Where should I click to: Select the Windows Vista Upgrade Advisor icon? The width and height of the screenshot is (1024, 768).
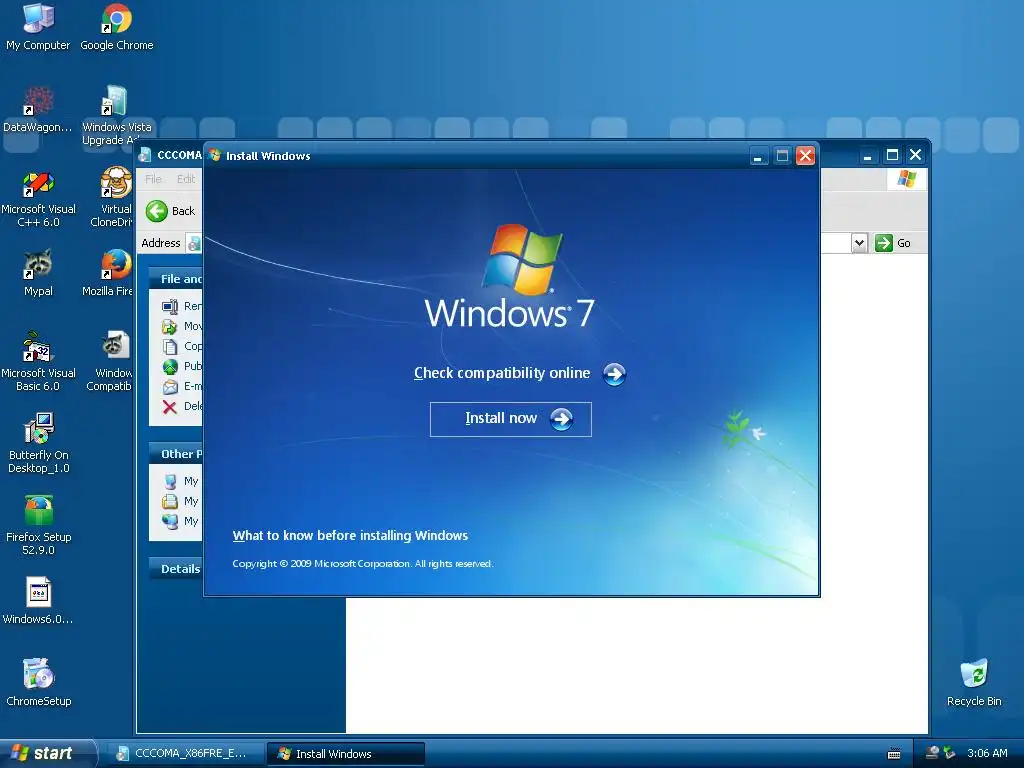pos(116,115)
